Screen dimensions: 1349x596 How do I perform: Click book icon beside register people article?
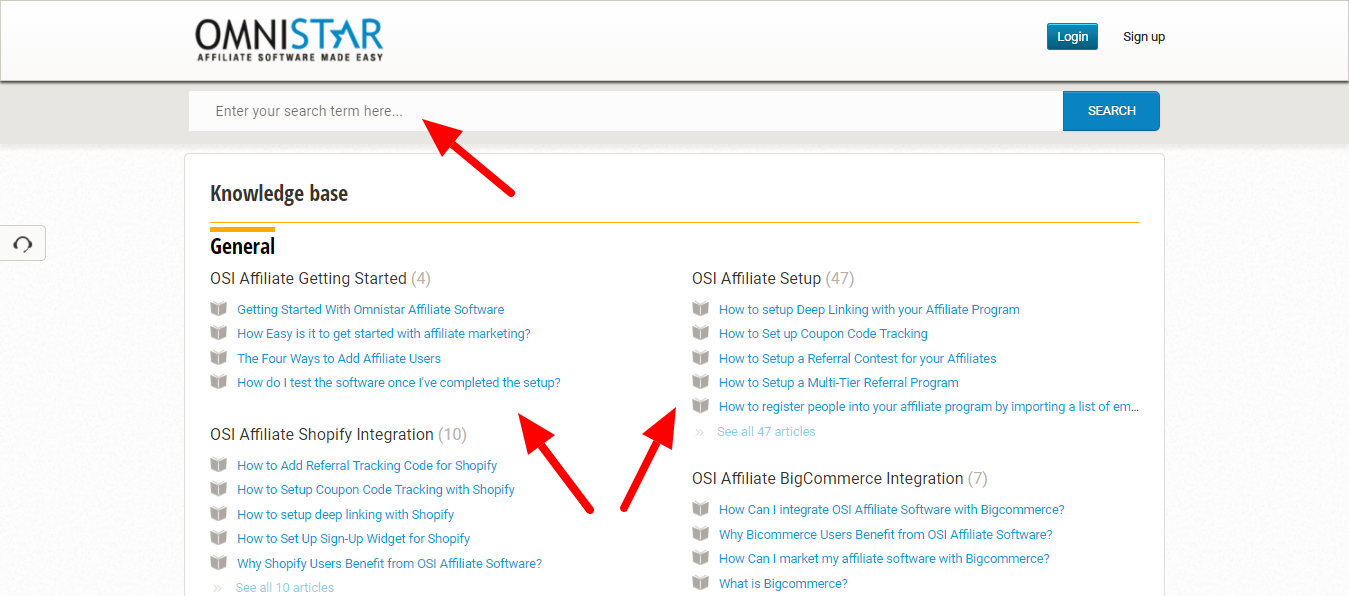701,406
